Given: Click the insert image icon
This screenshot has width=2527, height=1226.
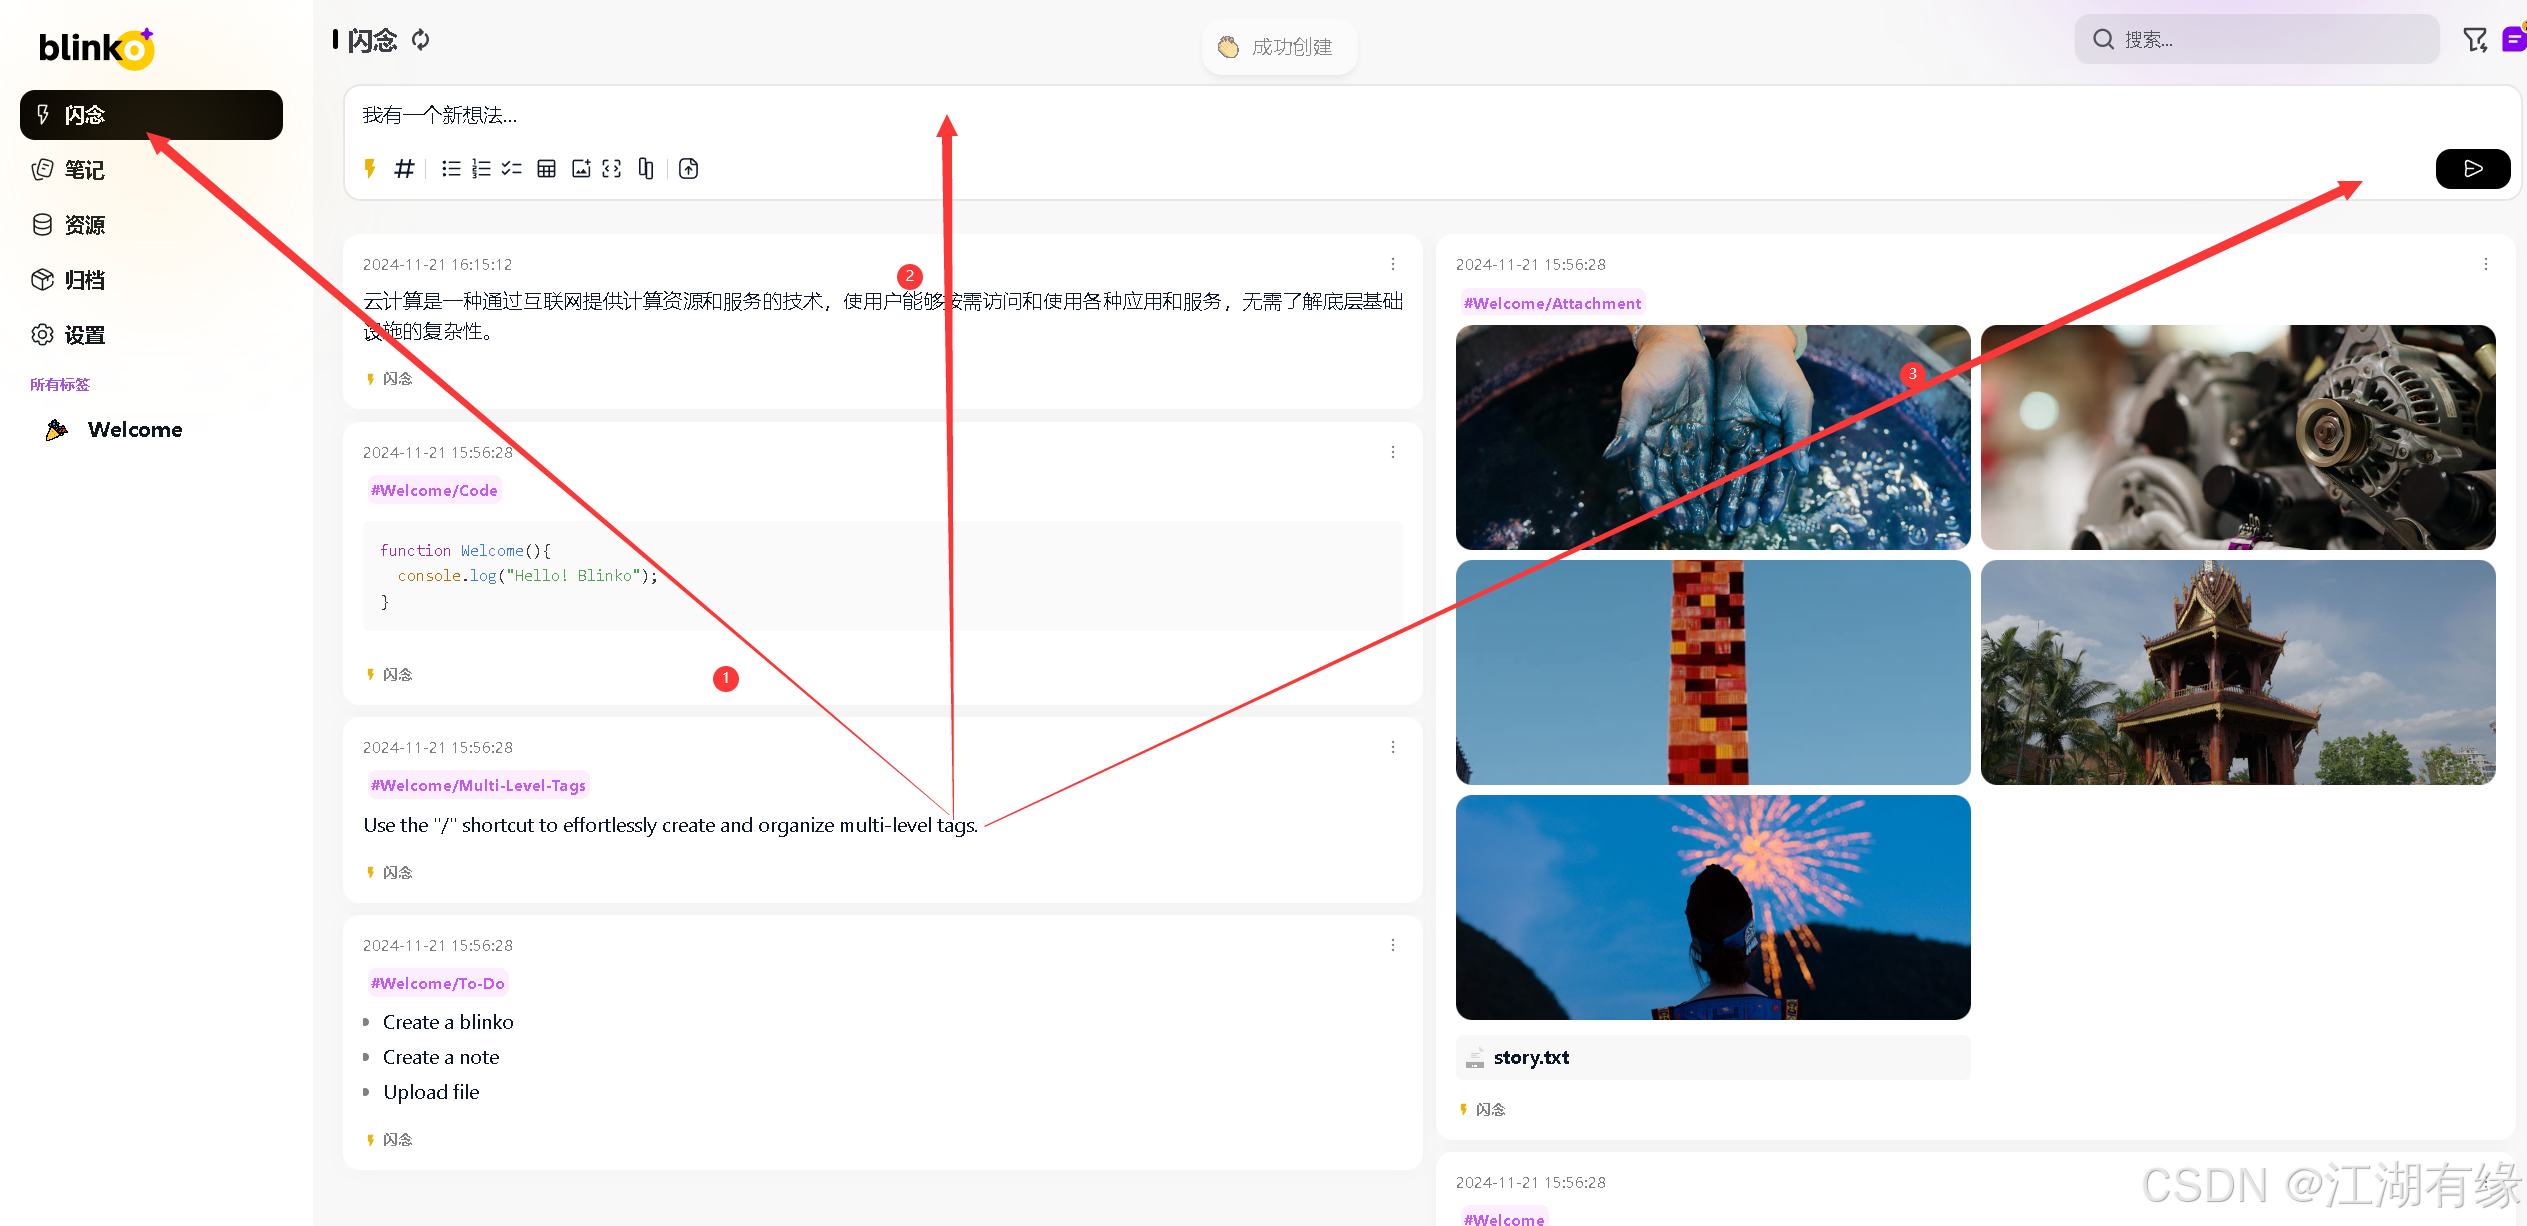Looking at the screenshot, I should (581, 169).
